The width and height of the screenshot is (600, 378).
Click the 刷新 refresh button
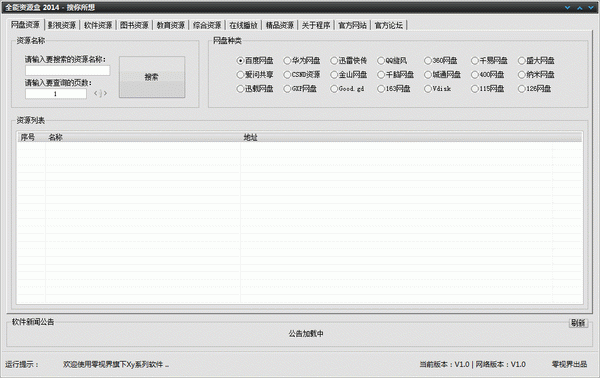tap(578, 323)
